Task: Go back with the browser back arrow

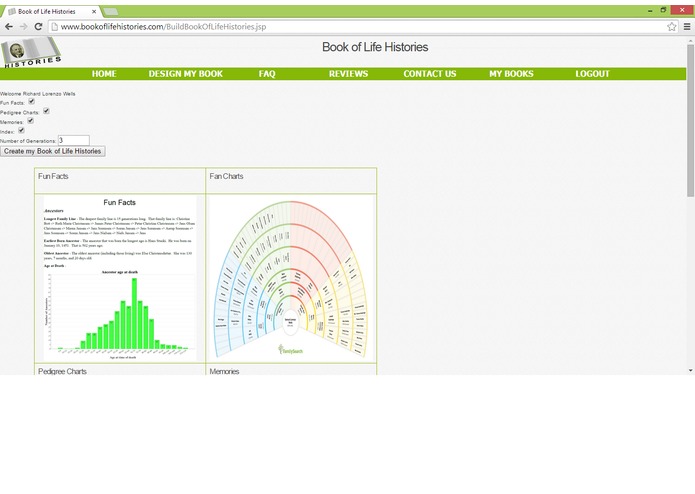Action: pyautogui.click(x=8, y=27)
